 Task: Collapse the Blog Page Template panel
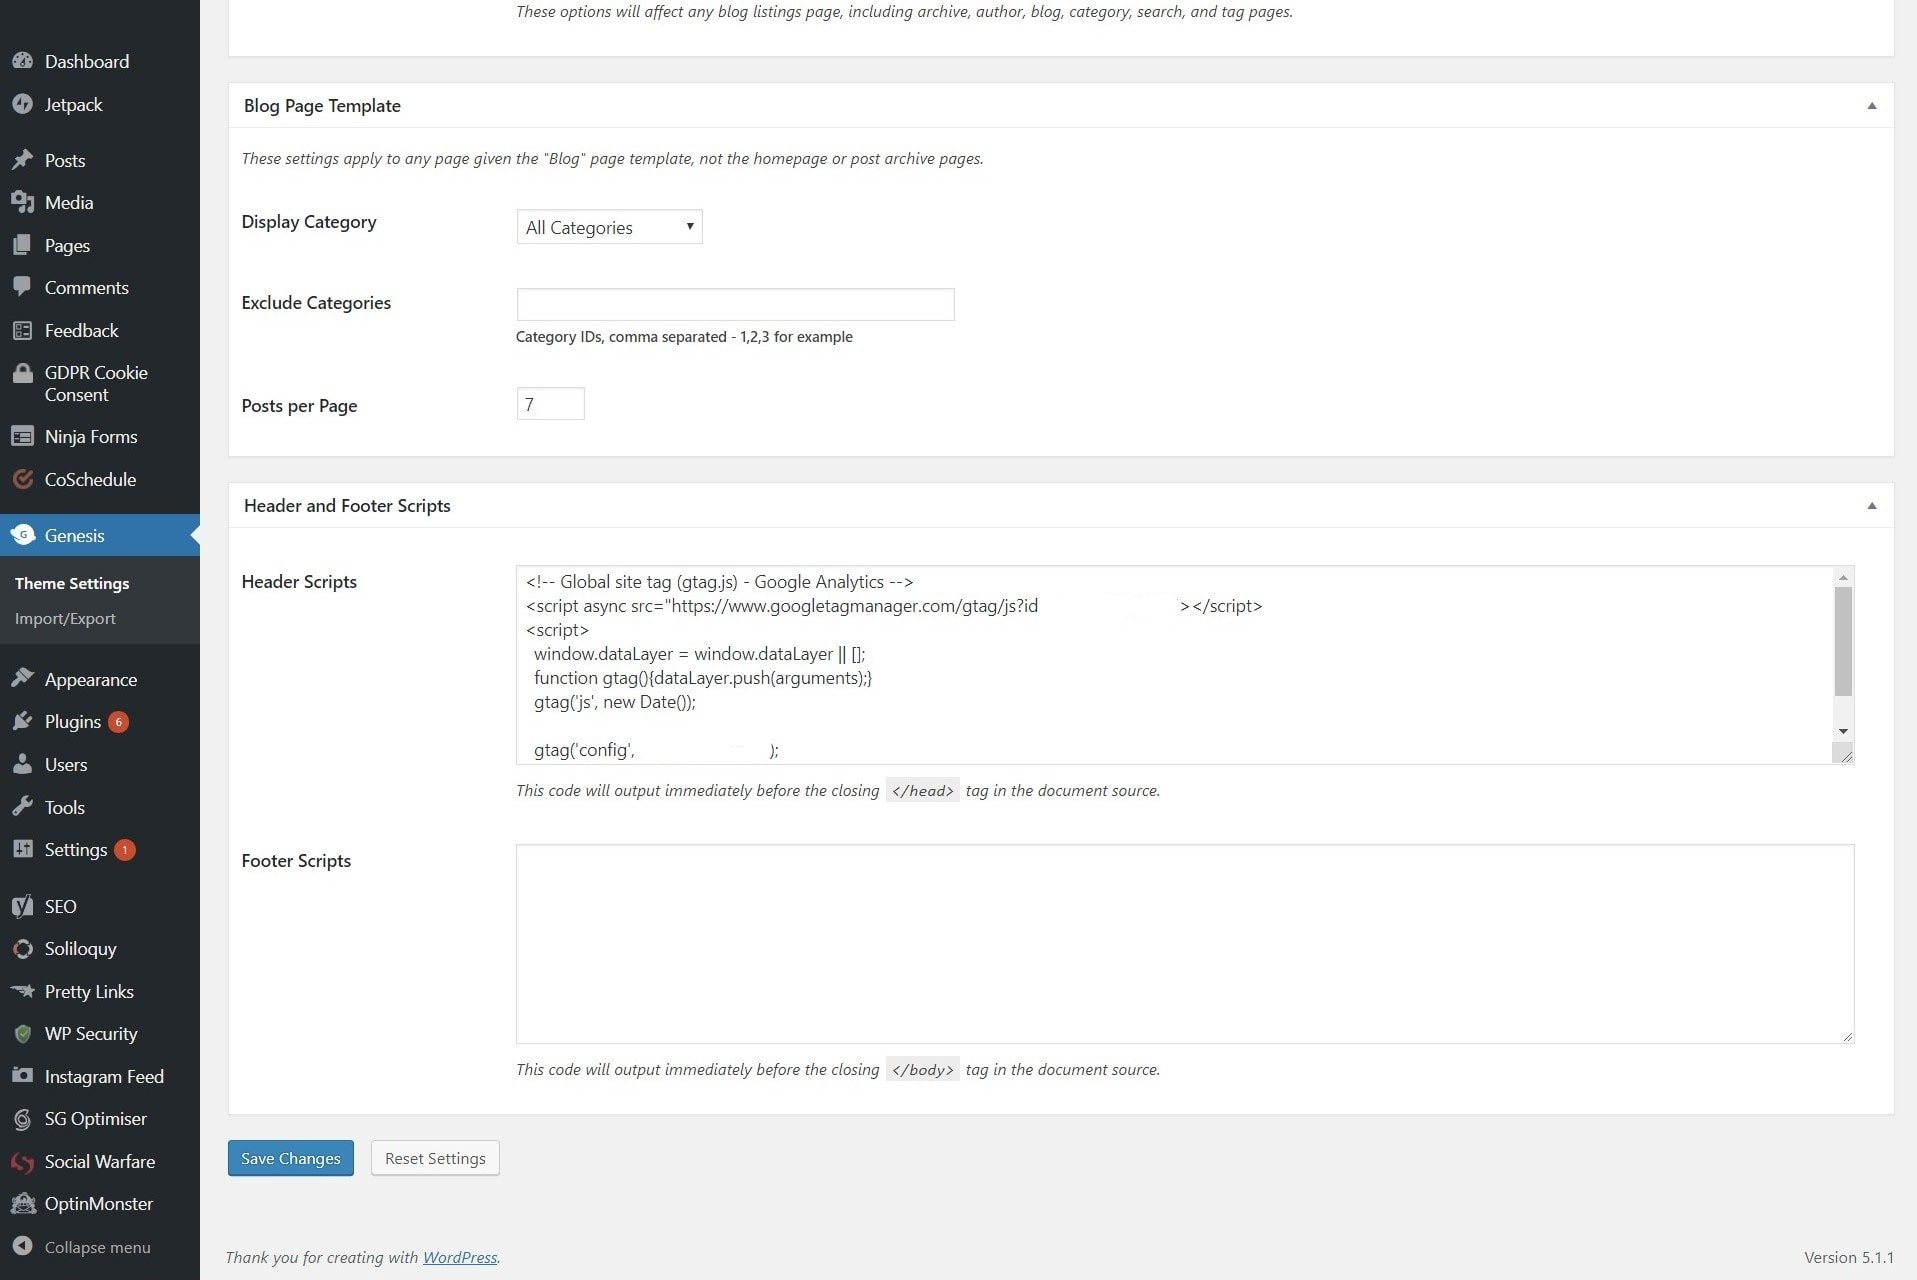coord(1871,105)
